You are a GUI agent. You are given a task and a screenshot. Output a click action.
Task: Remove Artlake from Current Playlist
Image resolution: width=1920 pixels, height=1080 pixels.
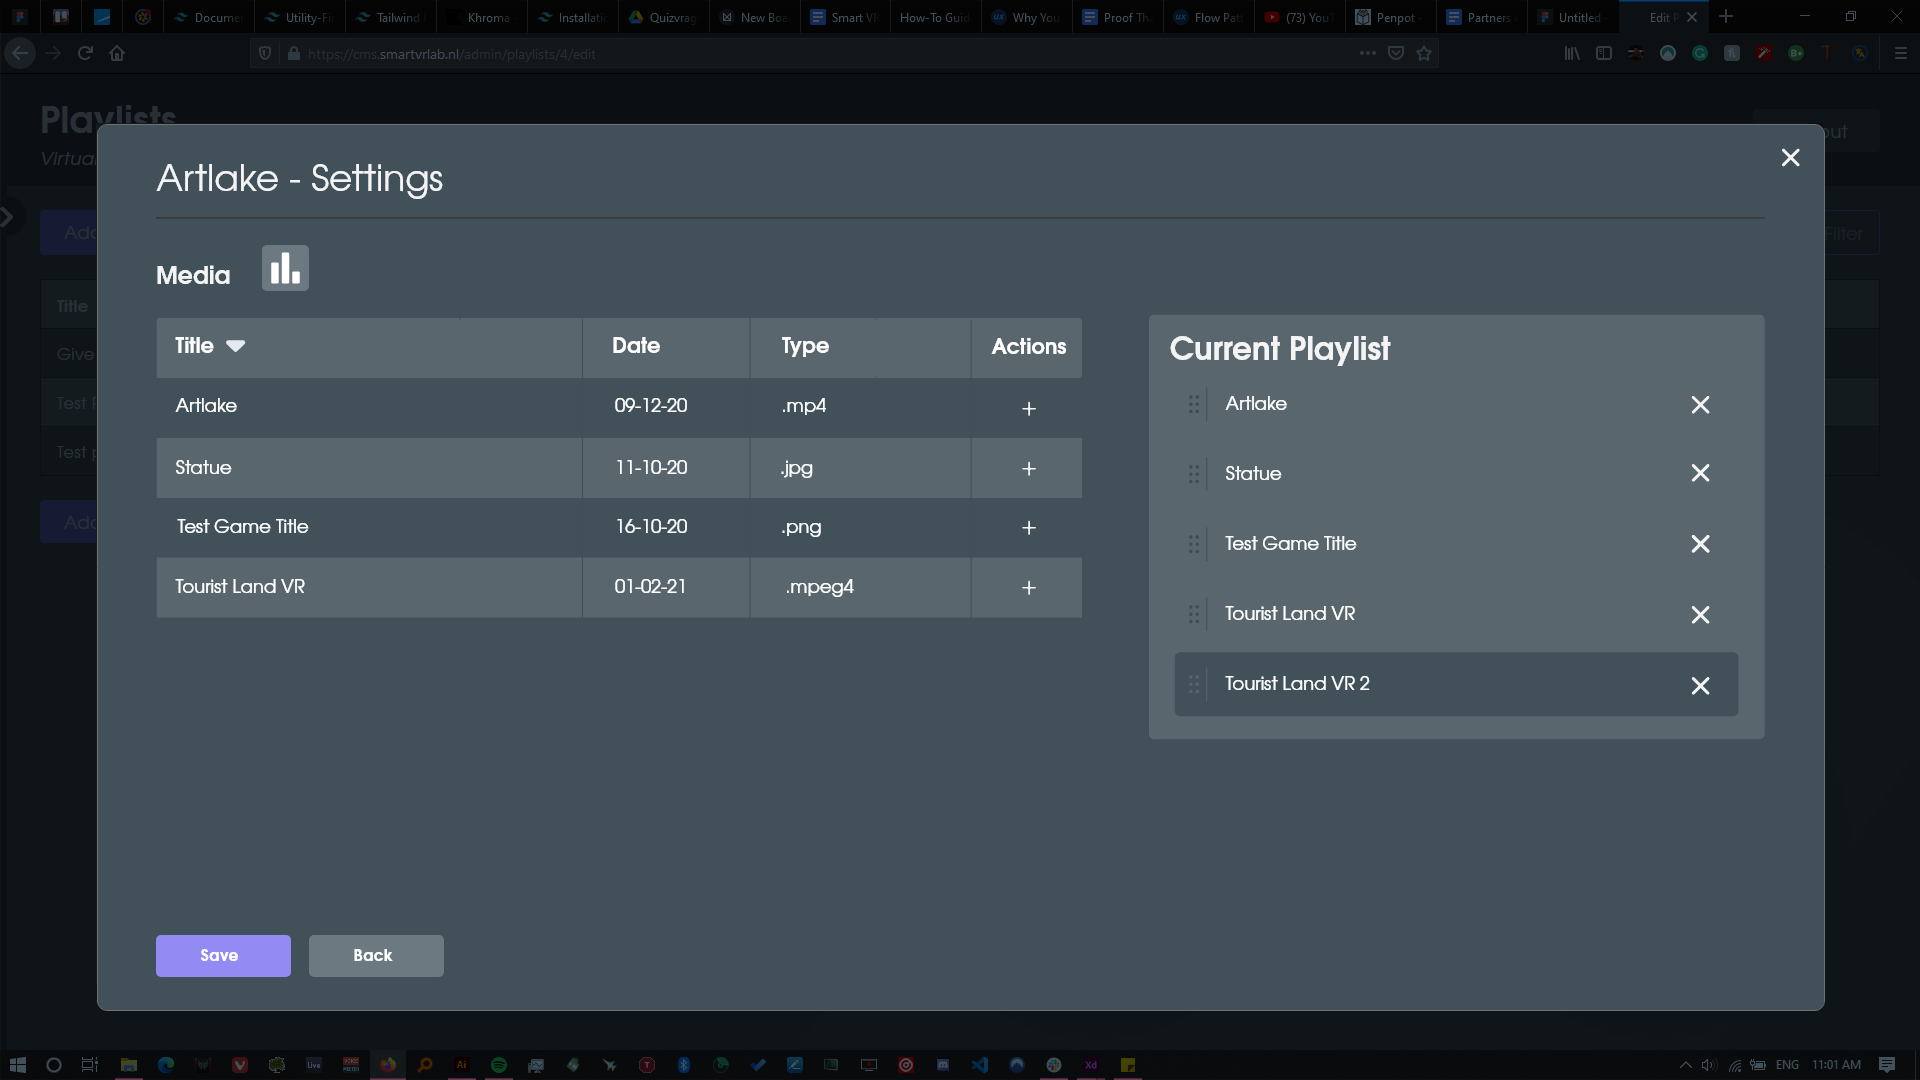1700,405
